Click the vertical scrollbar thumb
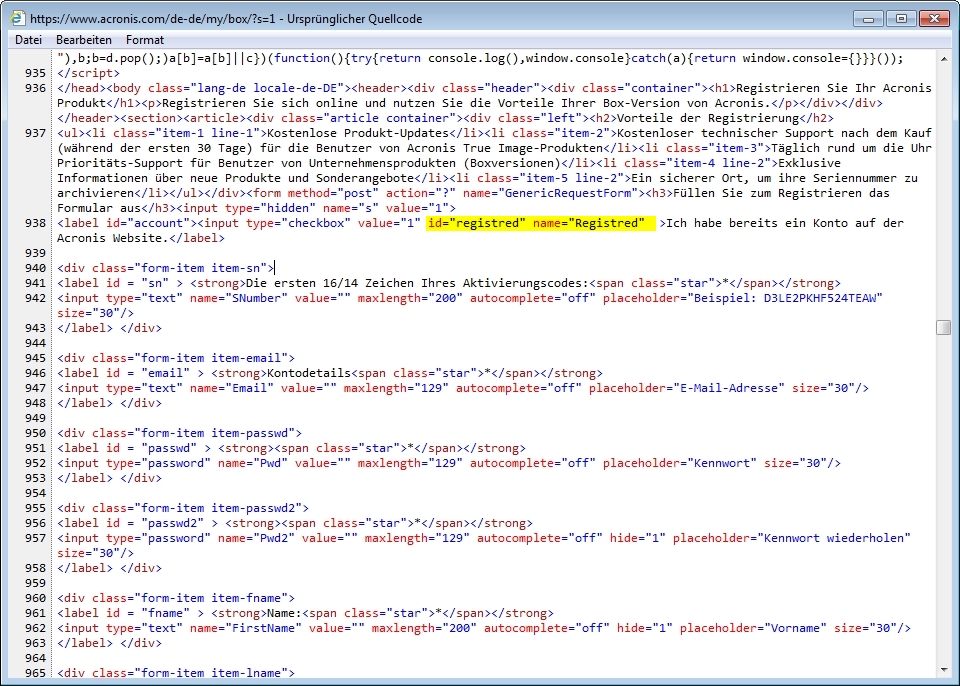This screenshot has width=960, height=686. pyautogui.click(x=943, y=328)
